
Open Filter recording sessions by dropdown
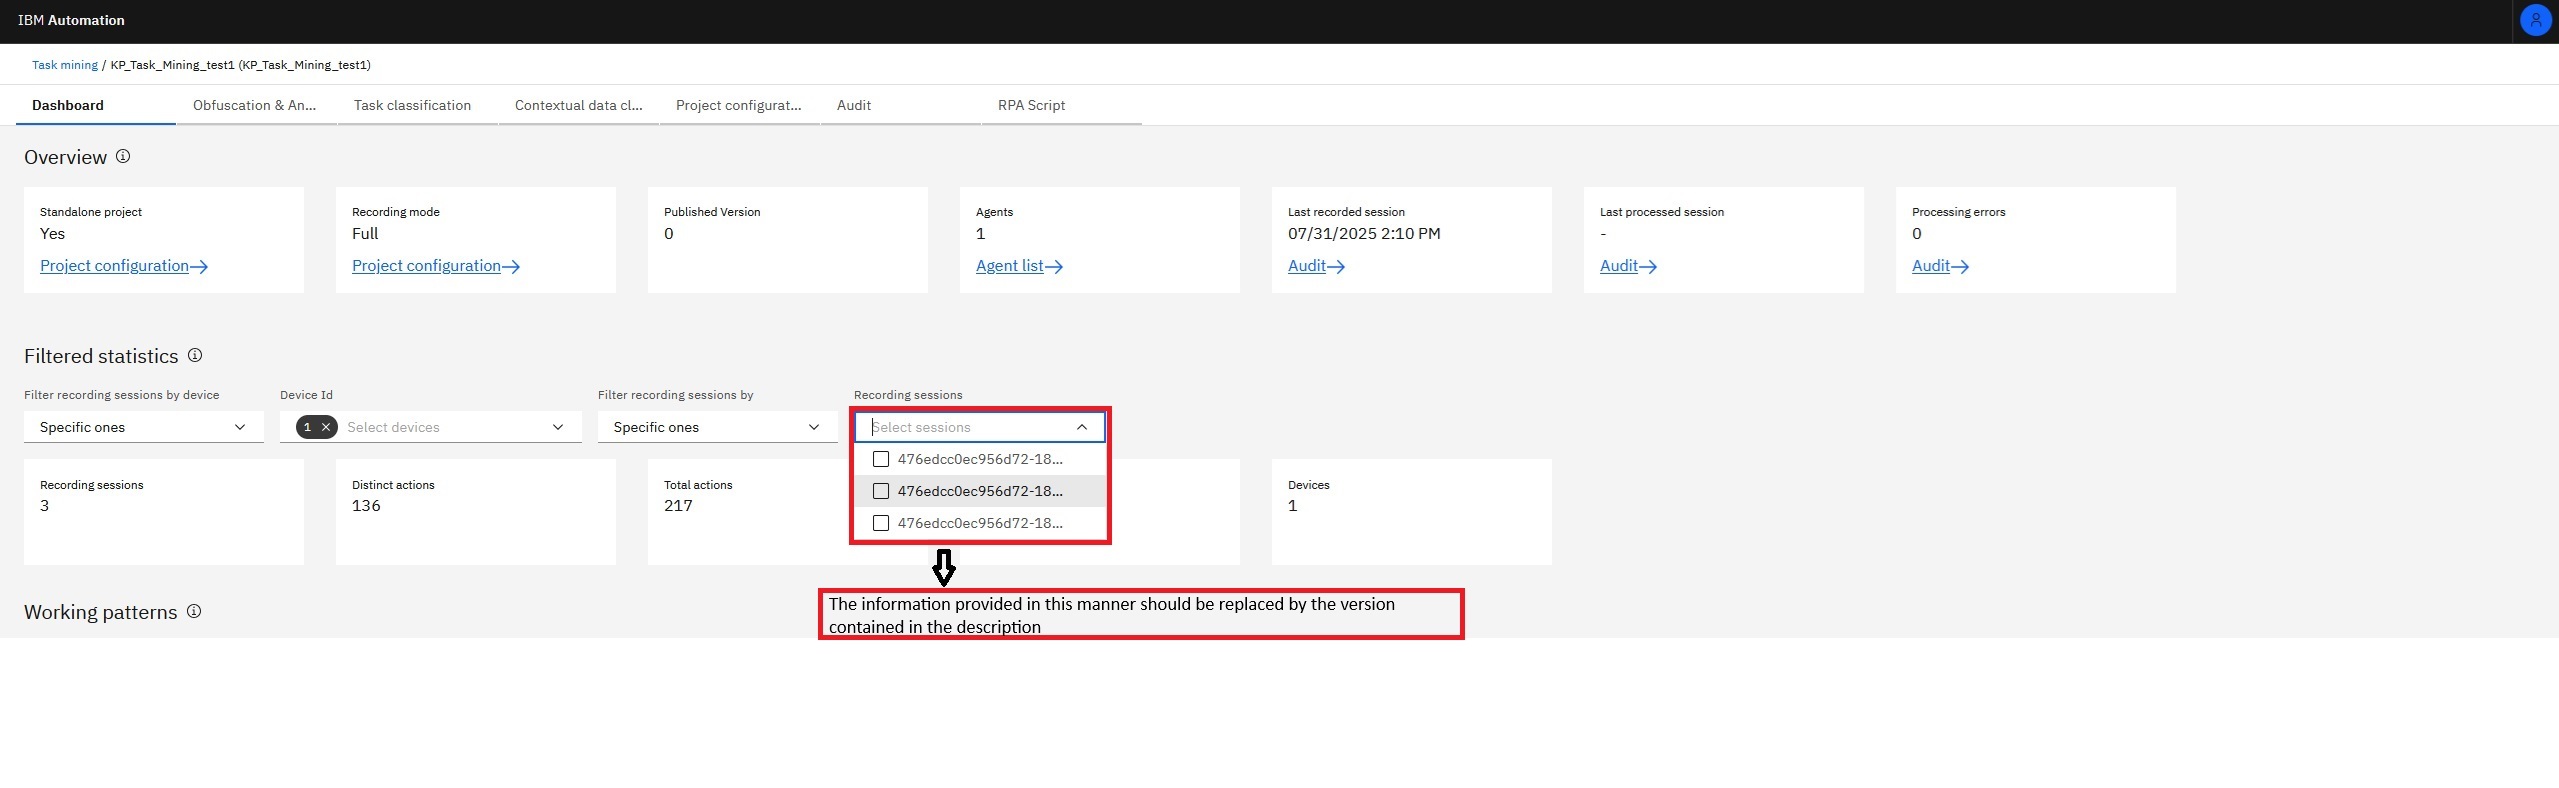click(717, 427)
